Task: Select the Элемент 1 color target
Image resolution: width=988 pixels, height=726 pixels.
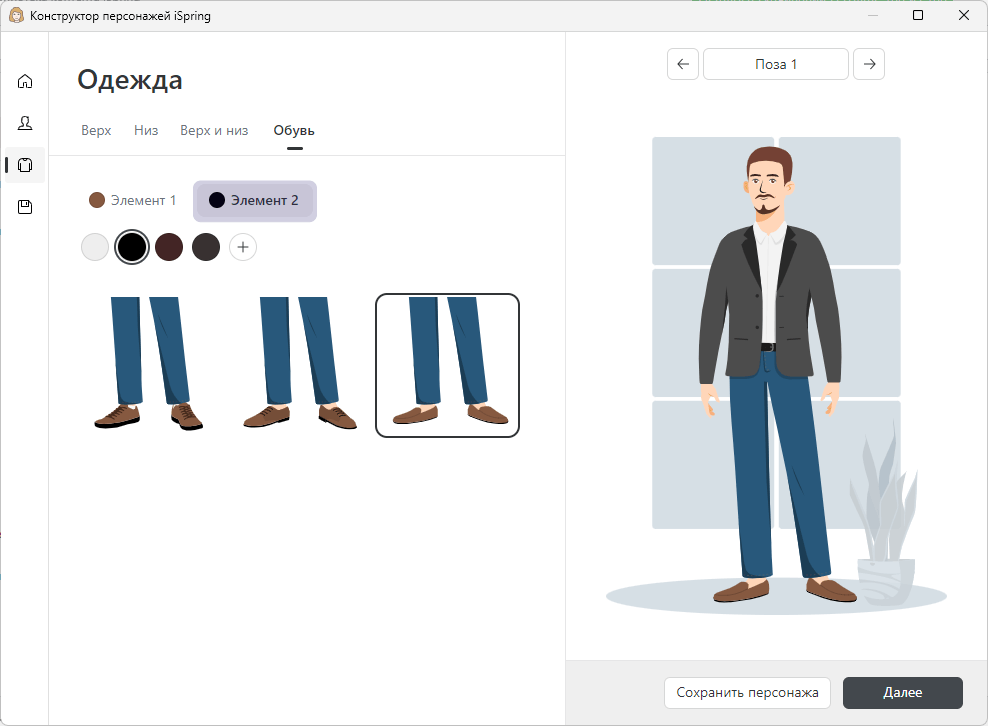Action: coord(134,200)
